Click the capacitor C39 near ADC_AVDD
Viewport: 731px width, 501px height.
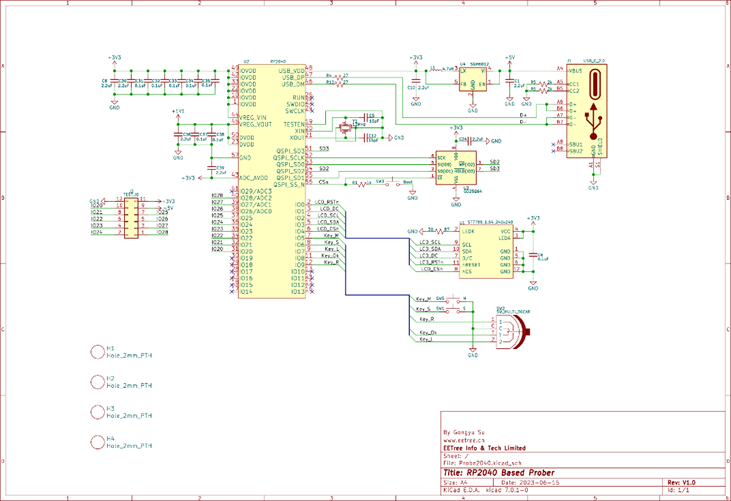pyautogui.click(x=212, y=168)
